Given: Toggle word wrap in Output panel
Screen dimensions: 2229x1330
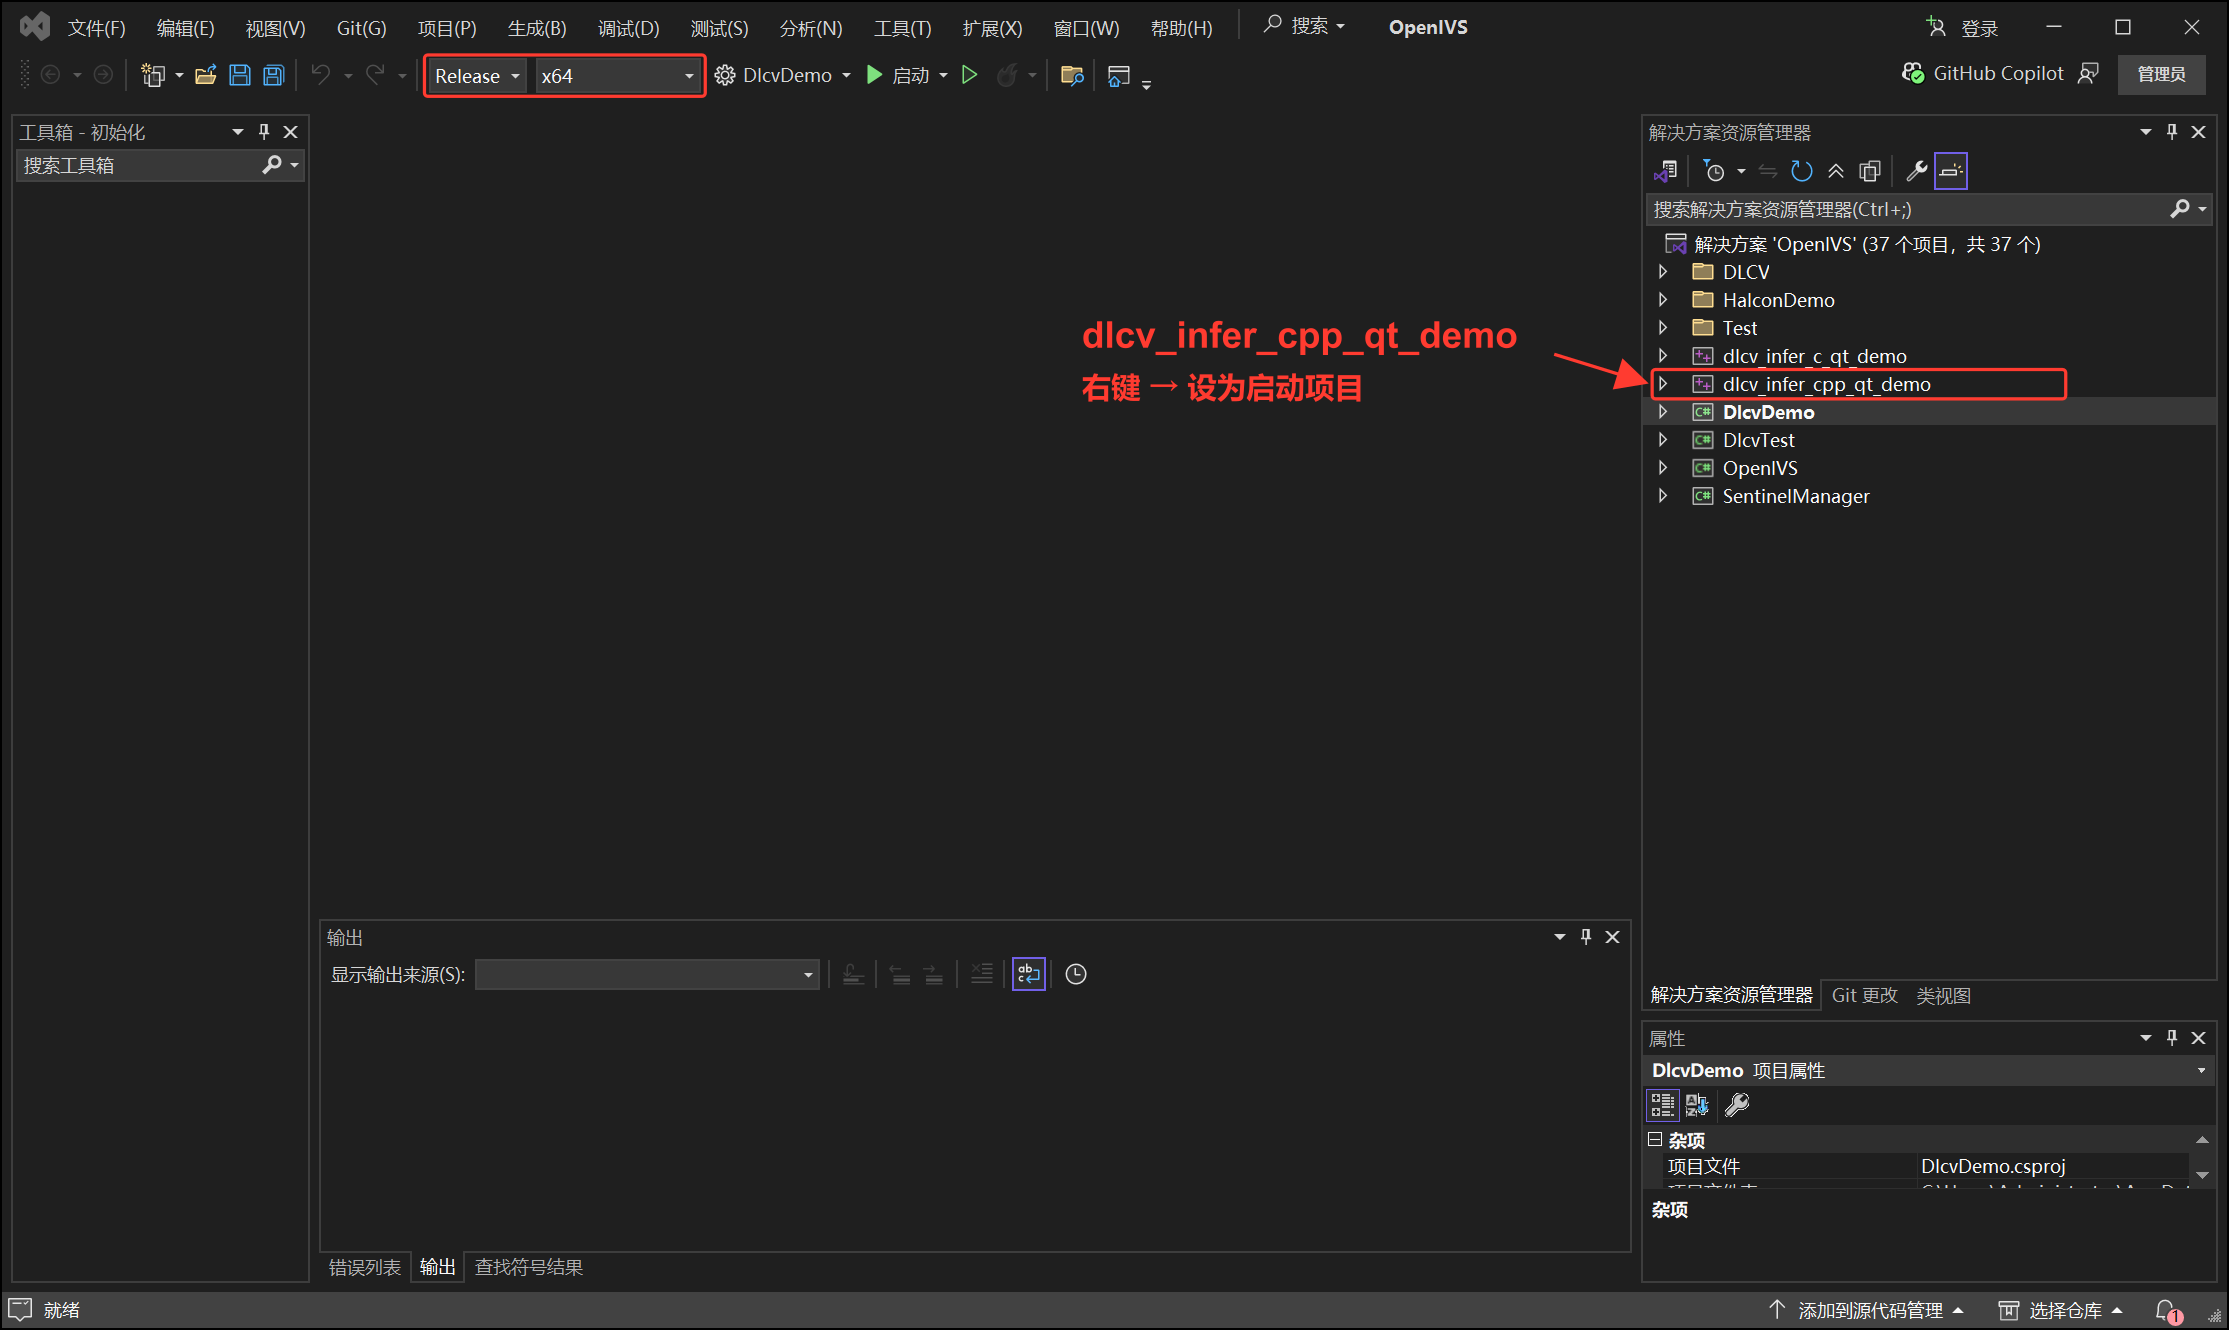Looking at the screenshot, I should 1029,974.
